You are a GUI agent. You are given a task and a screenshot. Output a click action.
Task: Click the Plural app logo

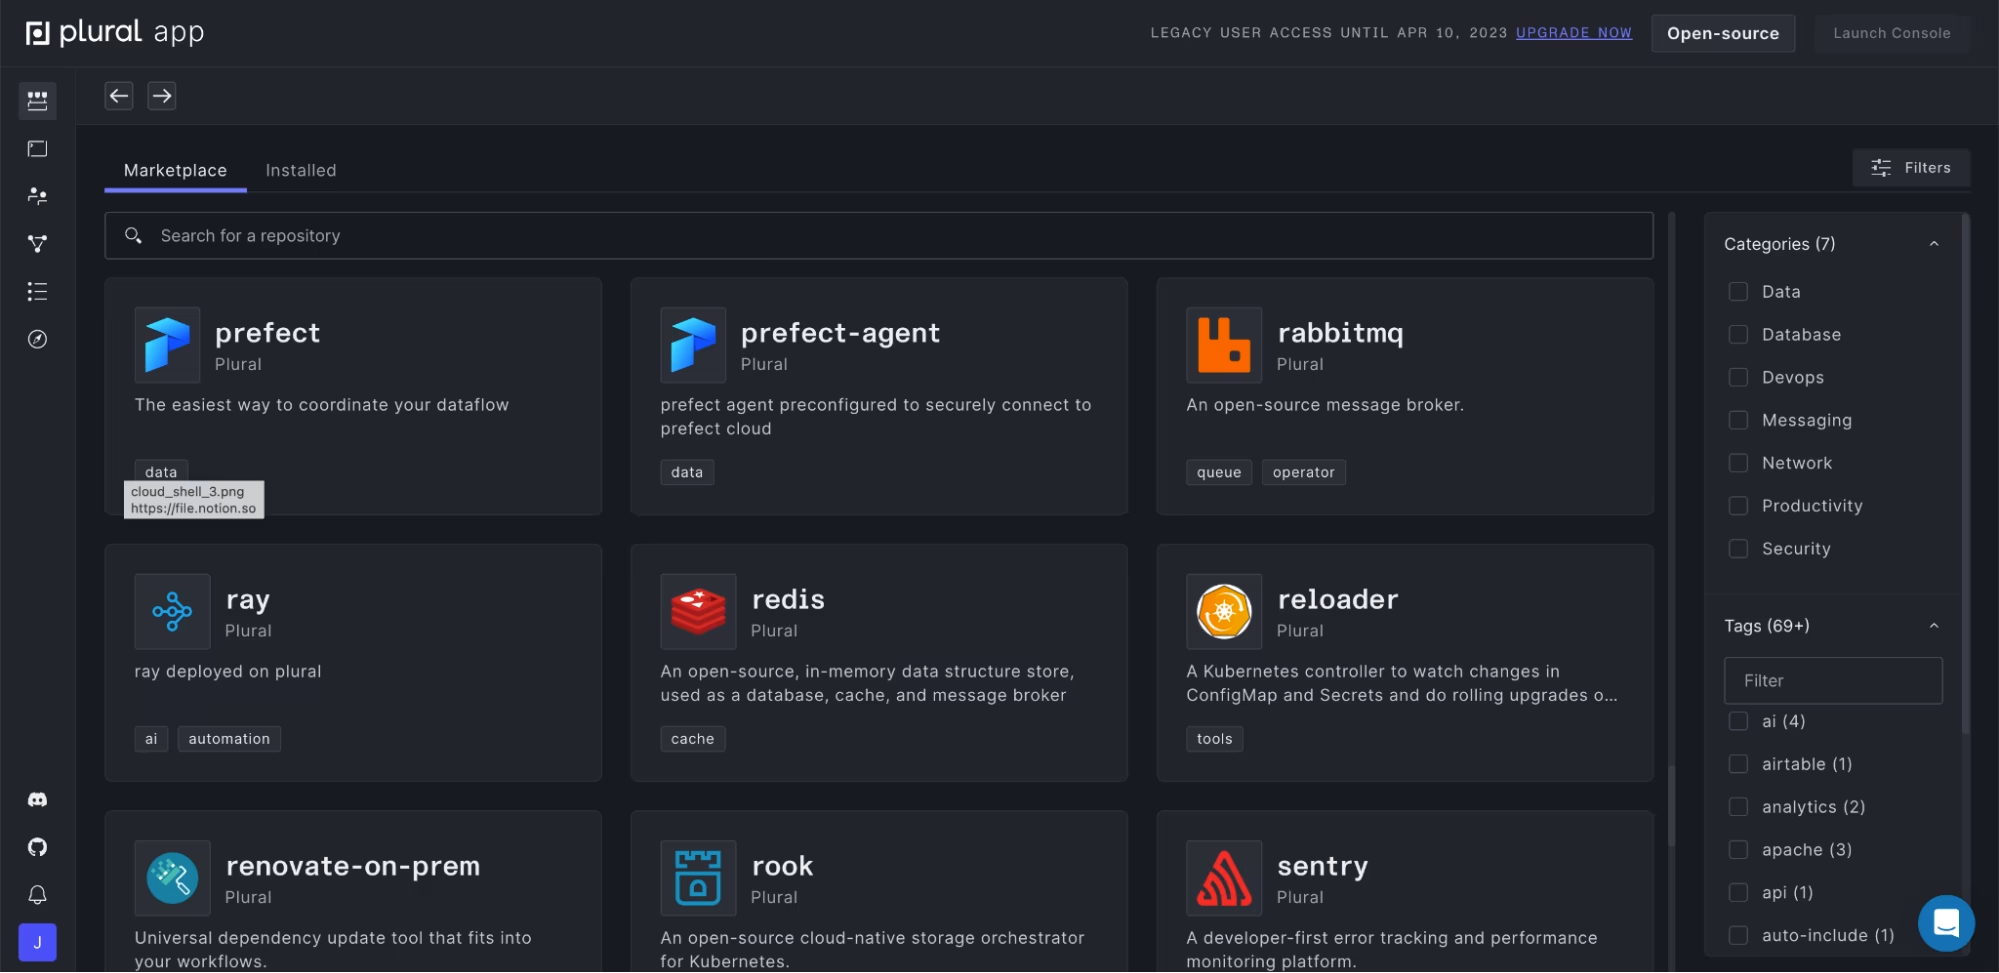click(115, 33)
